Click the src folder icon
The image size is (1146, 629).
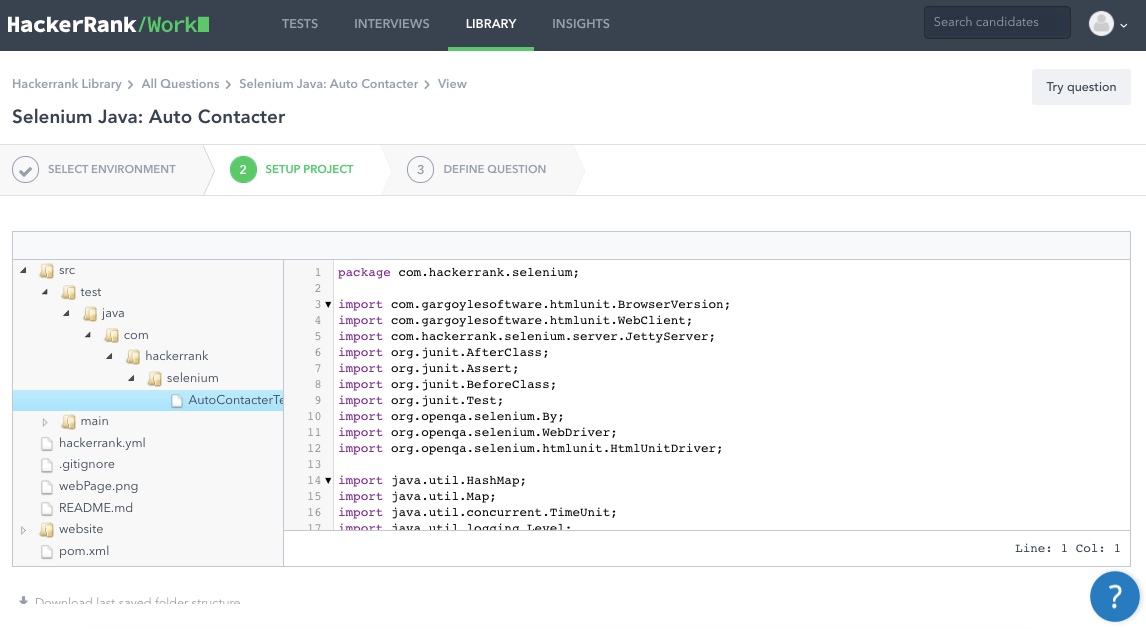click(46, 271)
